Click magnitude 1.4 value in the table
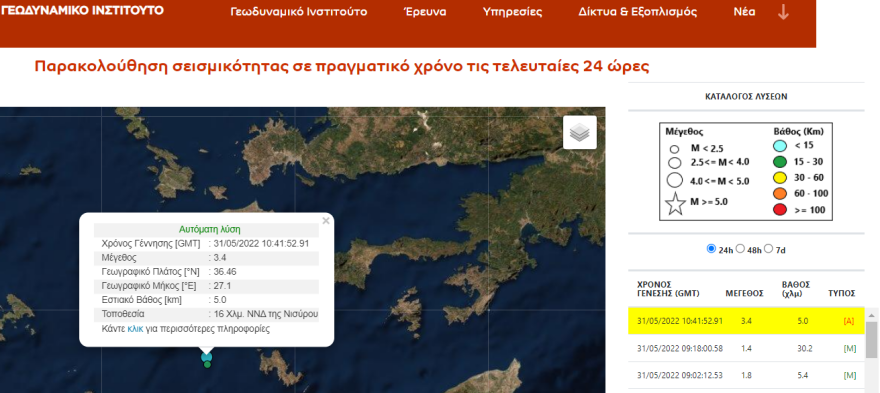880x393 pixels. [745, 348]
